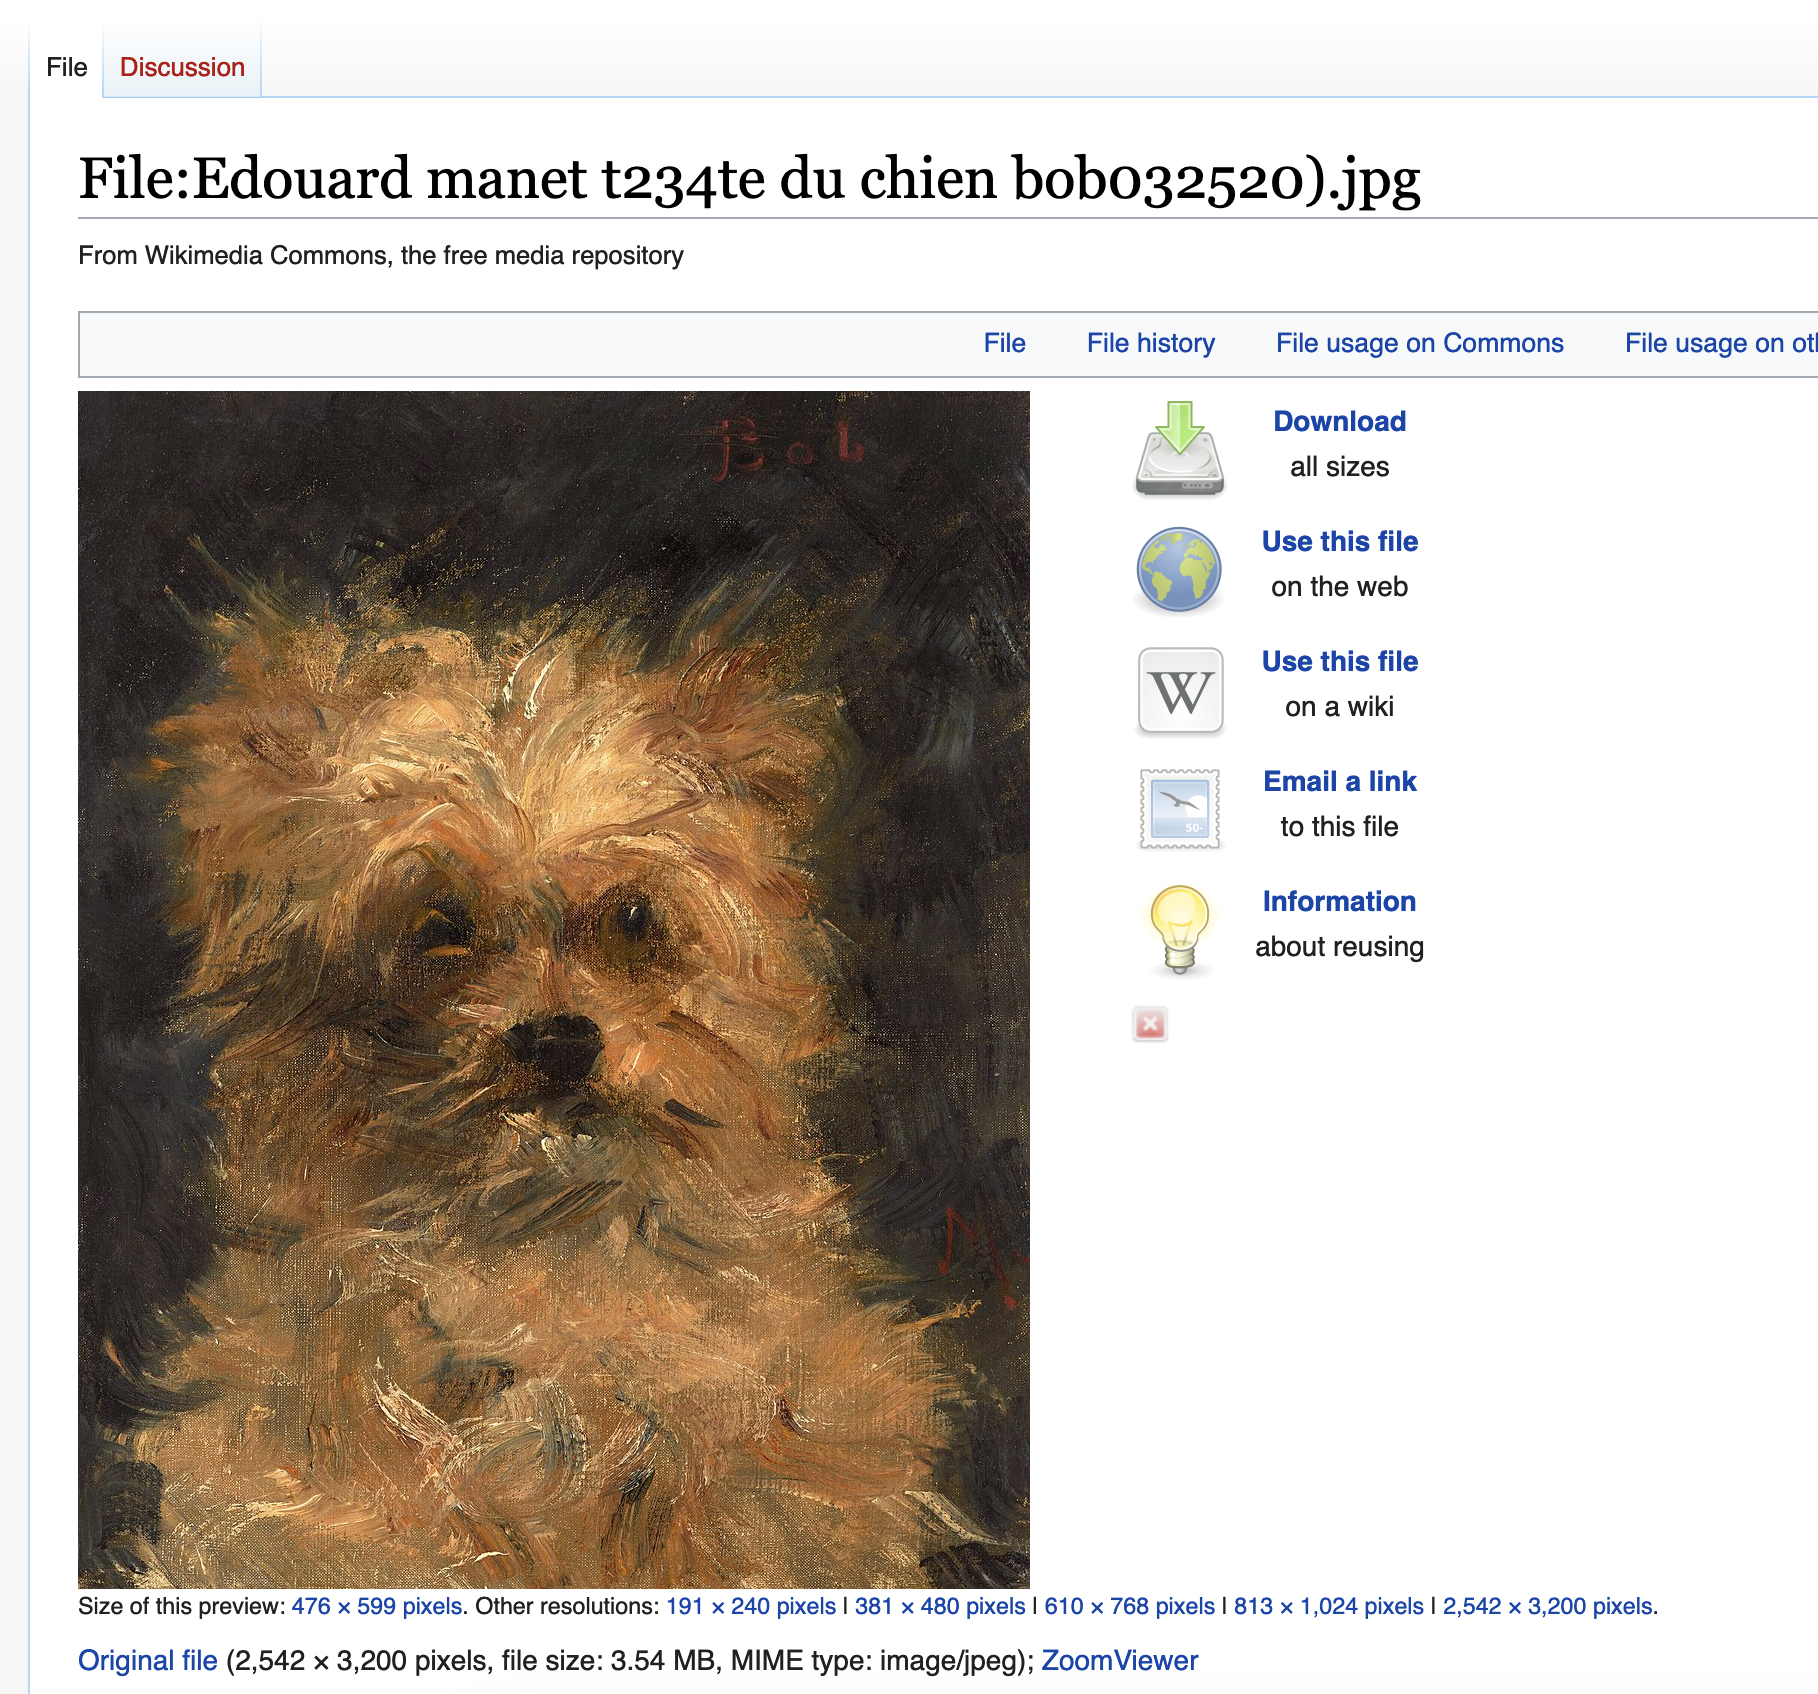Click the Download hard drive icon
The height and width of the screenshot is (1694, 1818).
1179,448
